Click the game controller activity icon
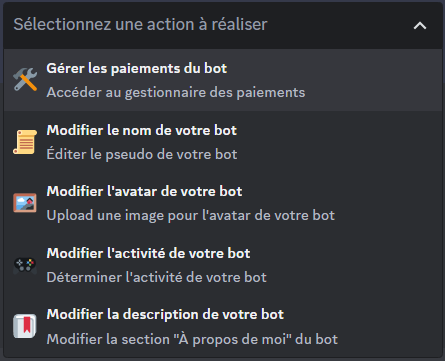Image resolution: width=445 pixels, height=361 pixels. coord(25,266)
